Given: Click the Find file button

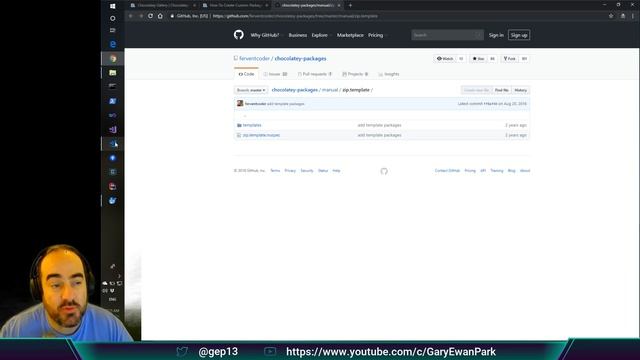Looking at the screenshot, I should 502,90.
